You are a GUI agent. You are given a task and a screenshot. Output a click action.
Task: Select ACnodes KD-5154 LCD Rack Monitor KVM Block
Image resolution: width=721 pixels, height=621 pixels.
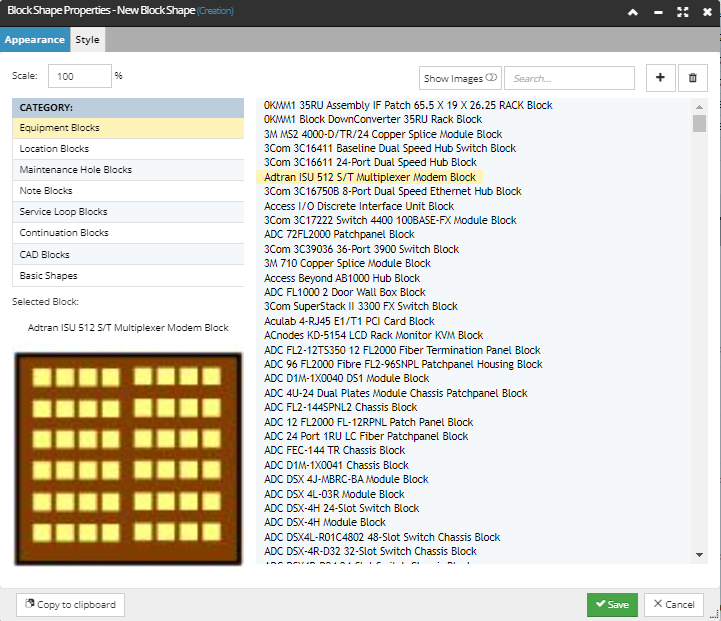click(x=374, y=336)
